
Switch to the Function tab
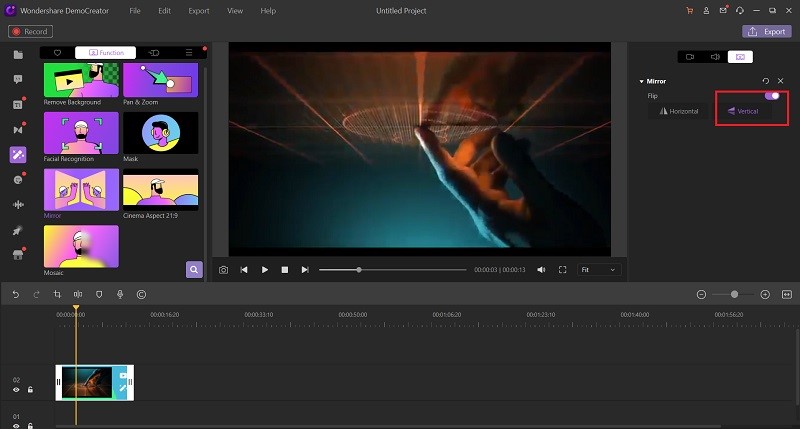coord(106,53)
